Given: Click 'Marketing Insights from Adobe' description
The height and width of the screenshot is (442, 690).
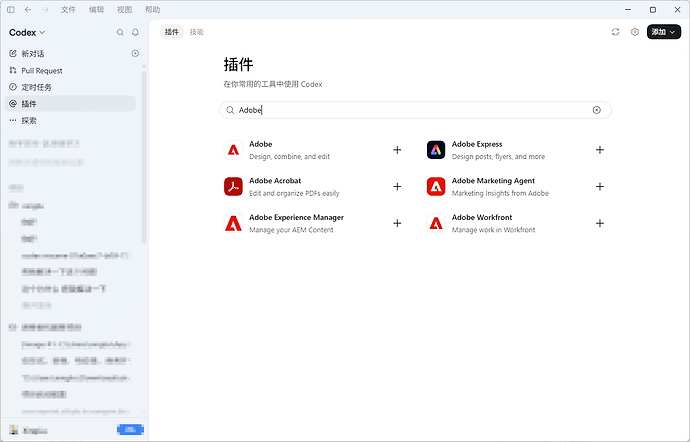Looking at the screenshot, I should click(500, 193).
